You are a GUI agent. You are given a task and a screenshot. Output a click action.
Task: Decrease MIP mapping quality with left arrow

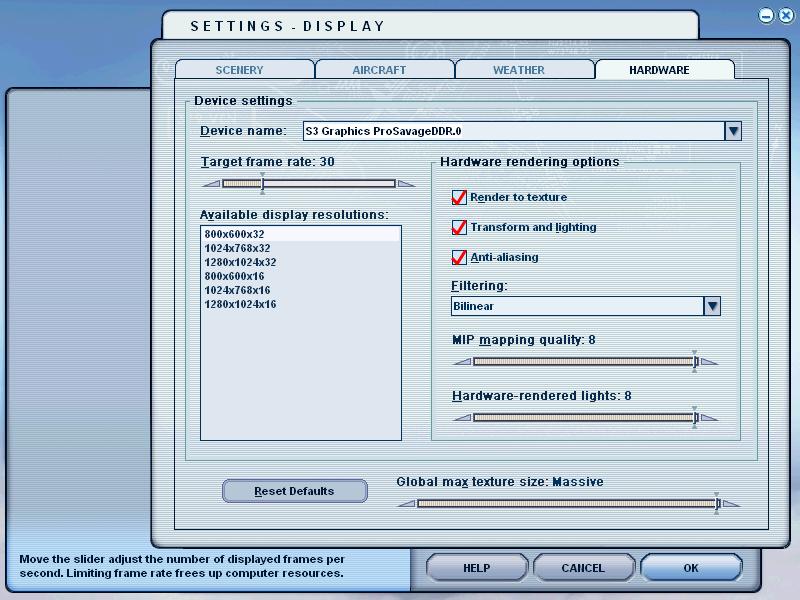click(x=461, y=362)
